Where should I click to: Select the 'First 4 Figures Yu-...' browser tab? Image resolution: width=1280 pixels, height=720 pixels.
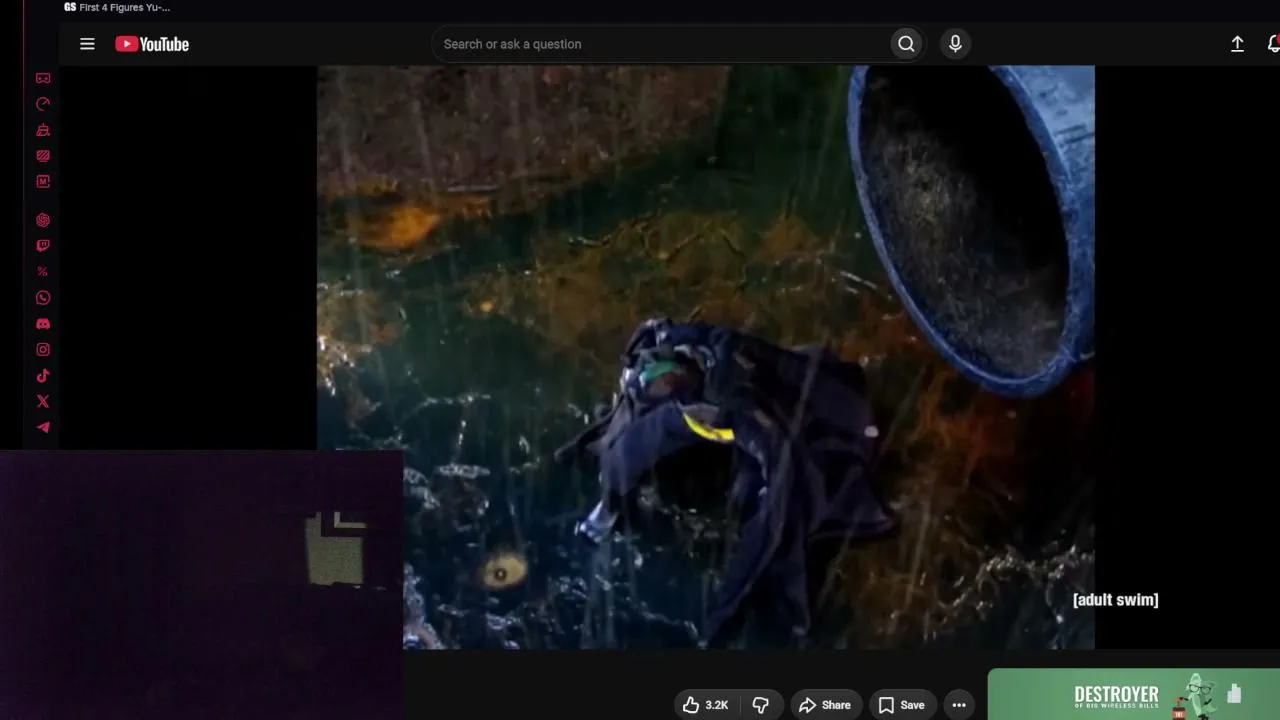coord(117,7)
